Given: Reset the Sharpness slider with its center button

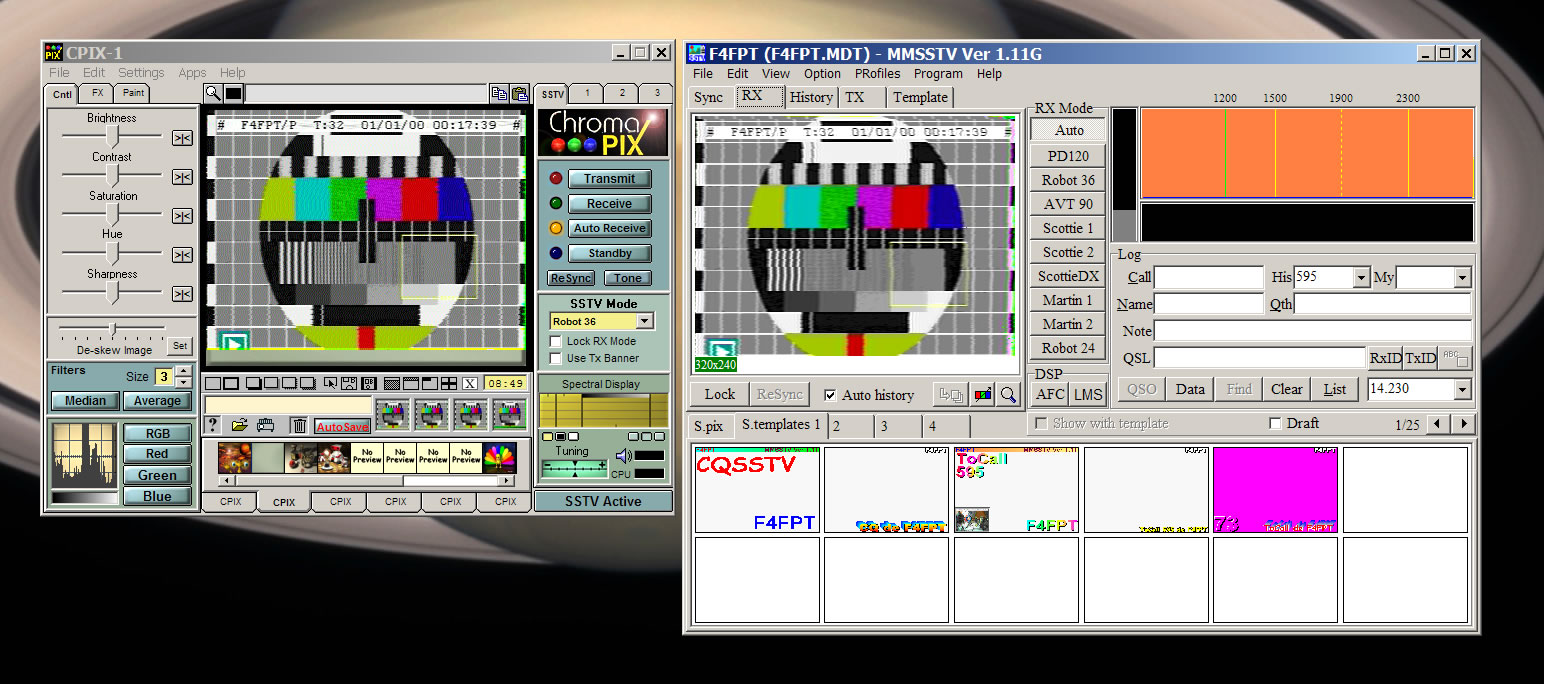Looking at the screenshot, I should click(182, 294).
